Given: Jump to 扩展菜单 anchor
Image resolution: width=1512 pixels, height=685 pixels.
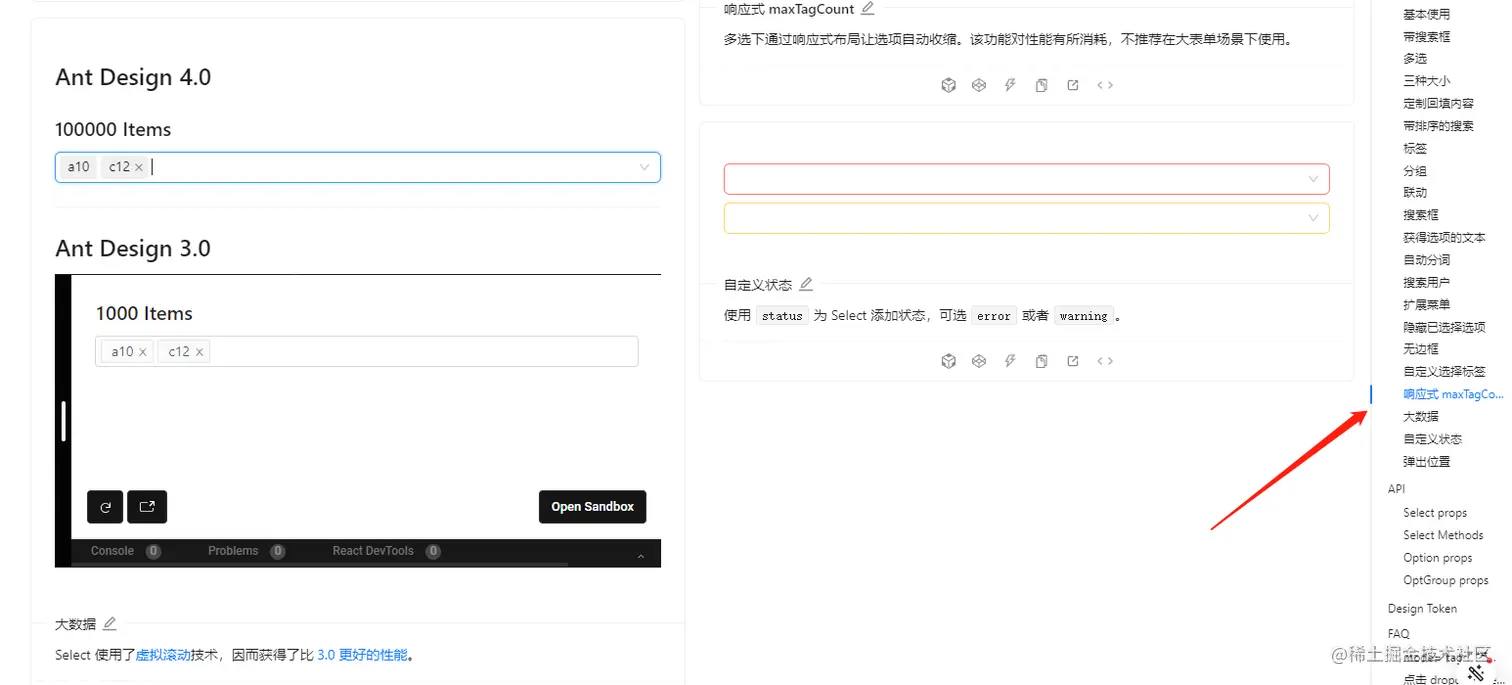Looking at the screenshot, I should (1426, 305).
